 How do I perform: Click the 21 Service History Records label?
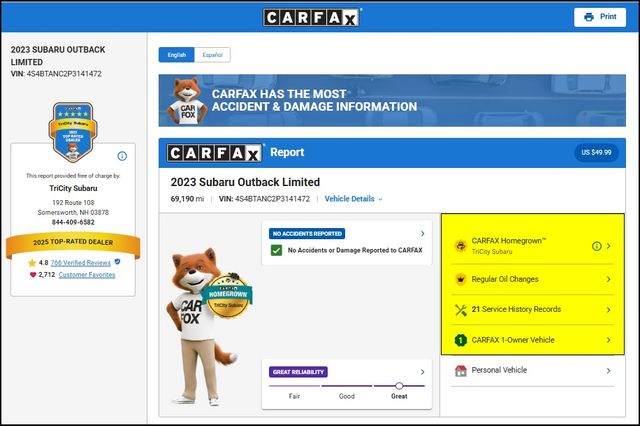tap(516, 309)
